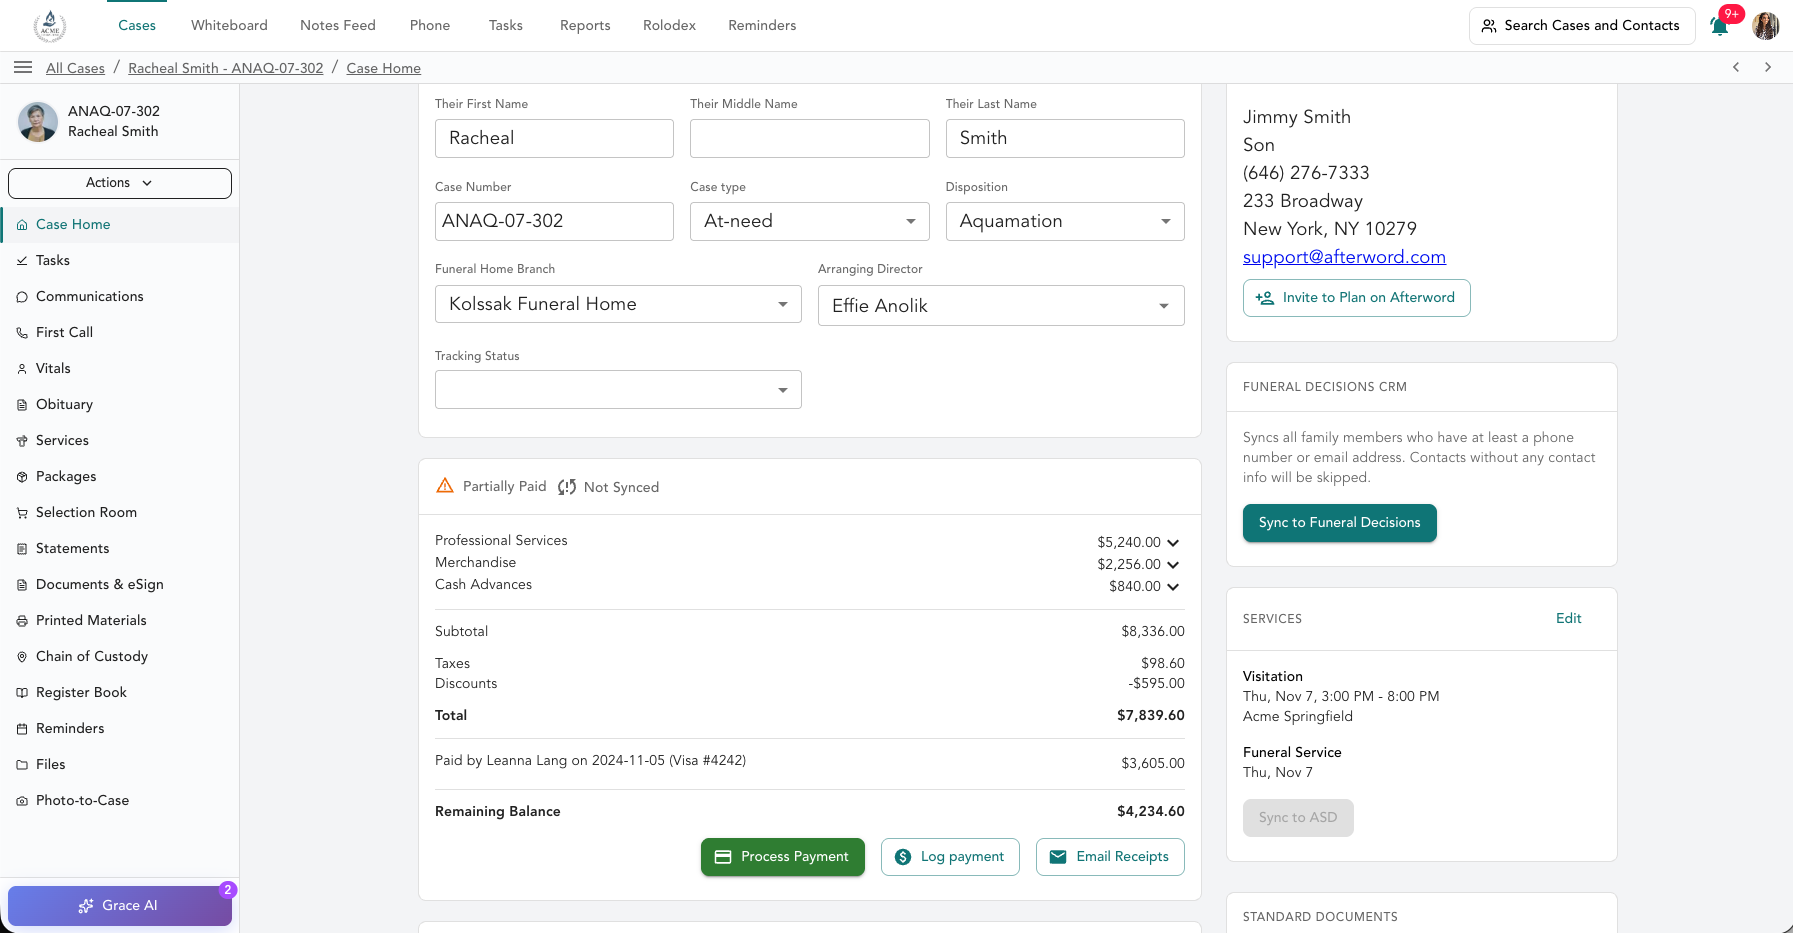Open Files in the sidebar

120,764
